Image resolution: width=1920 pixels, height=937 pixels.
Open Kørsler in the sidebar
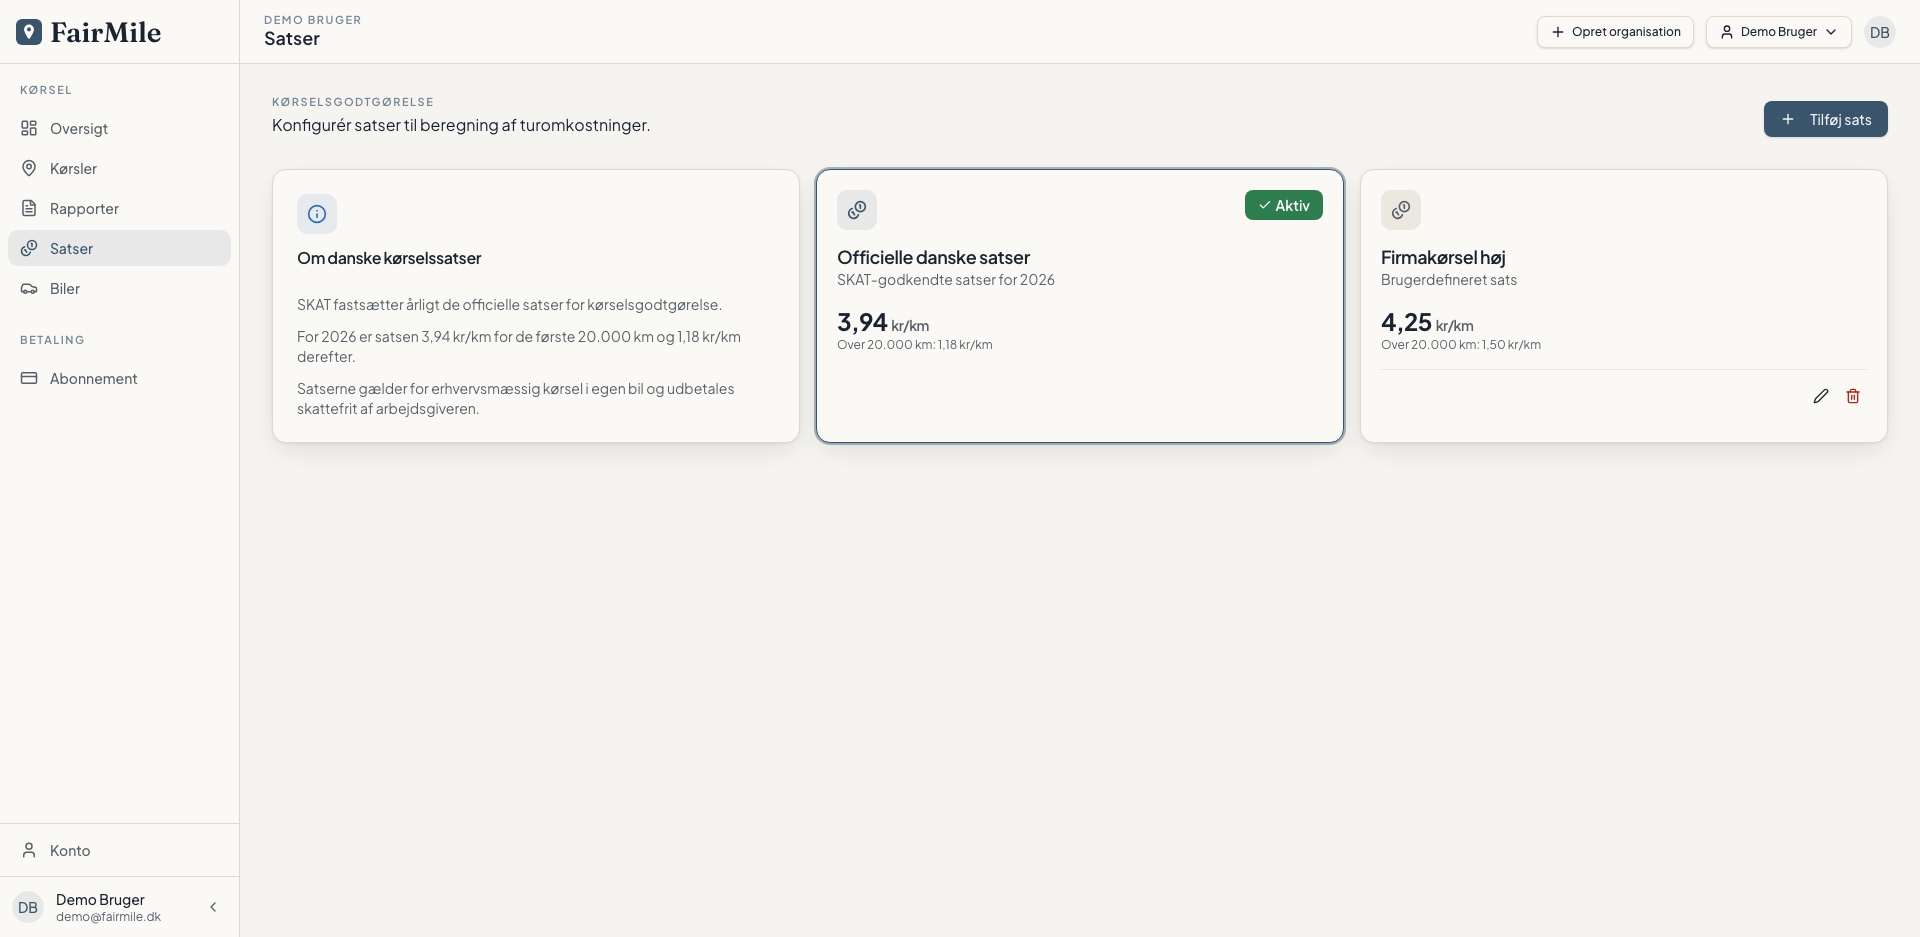119,168
